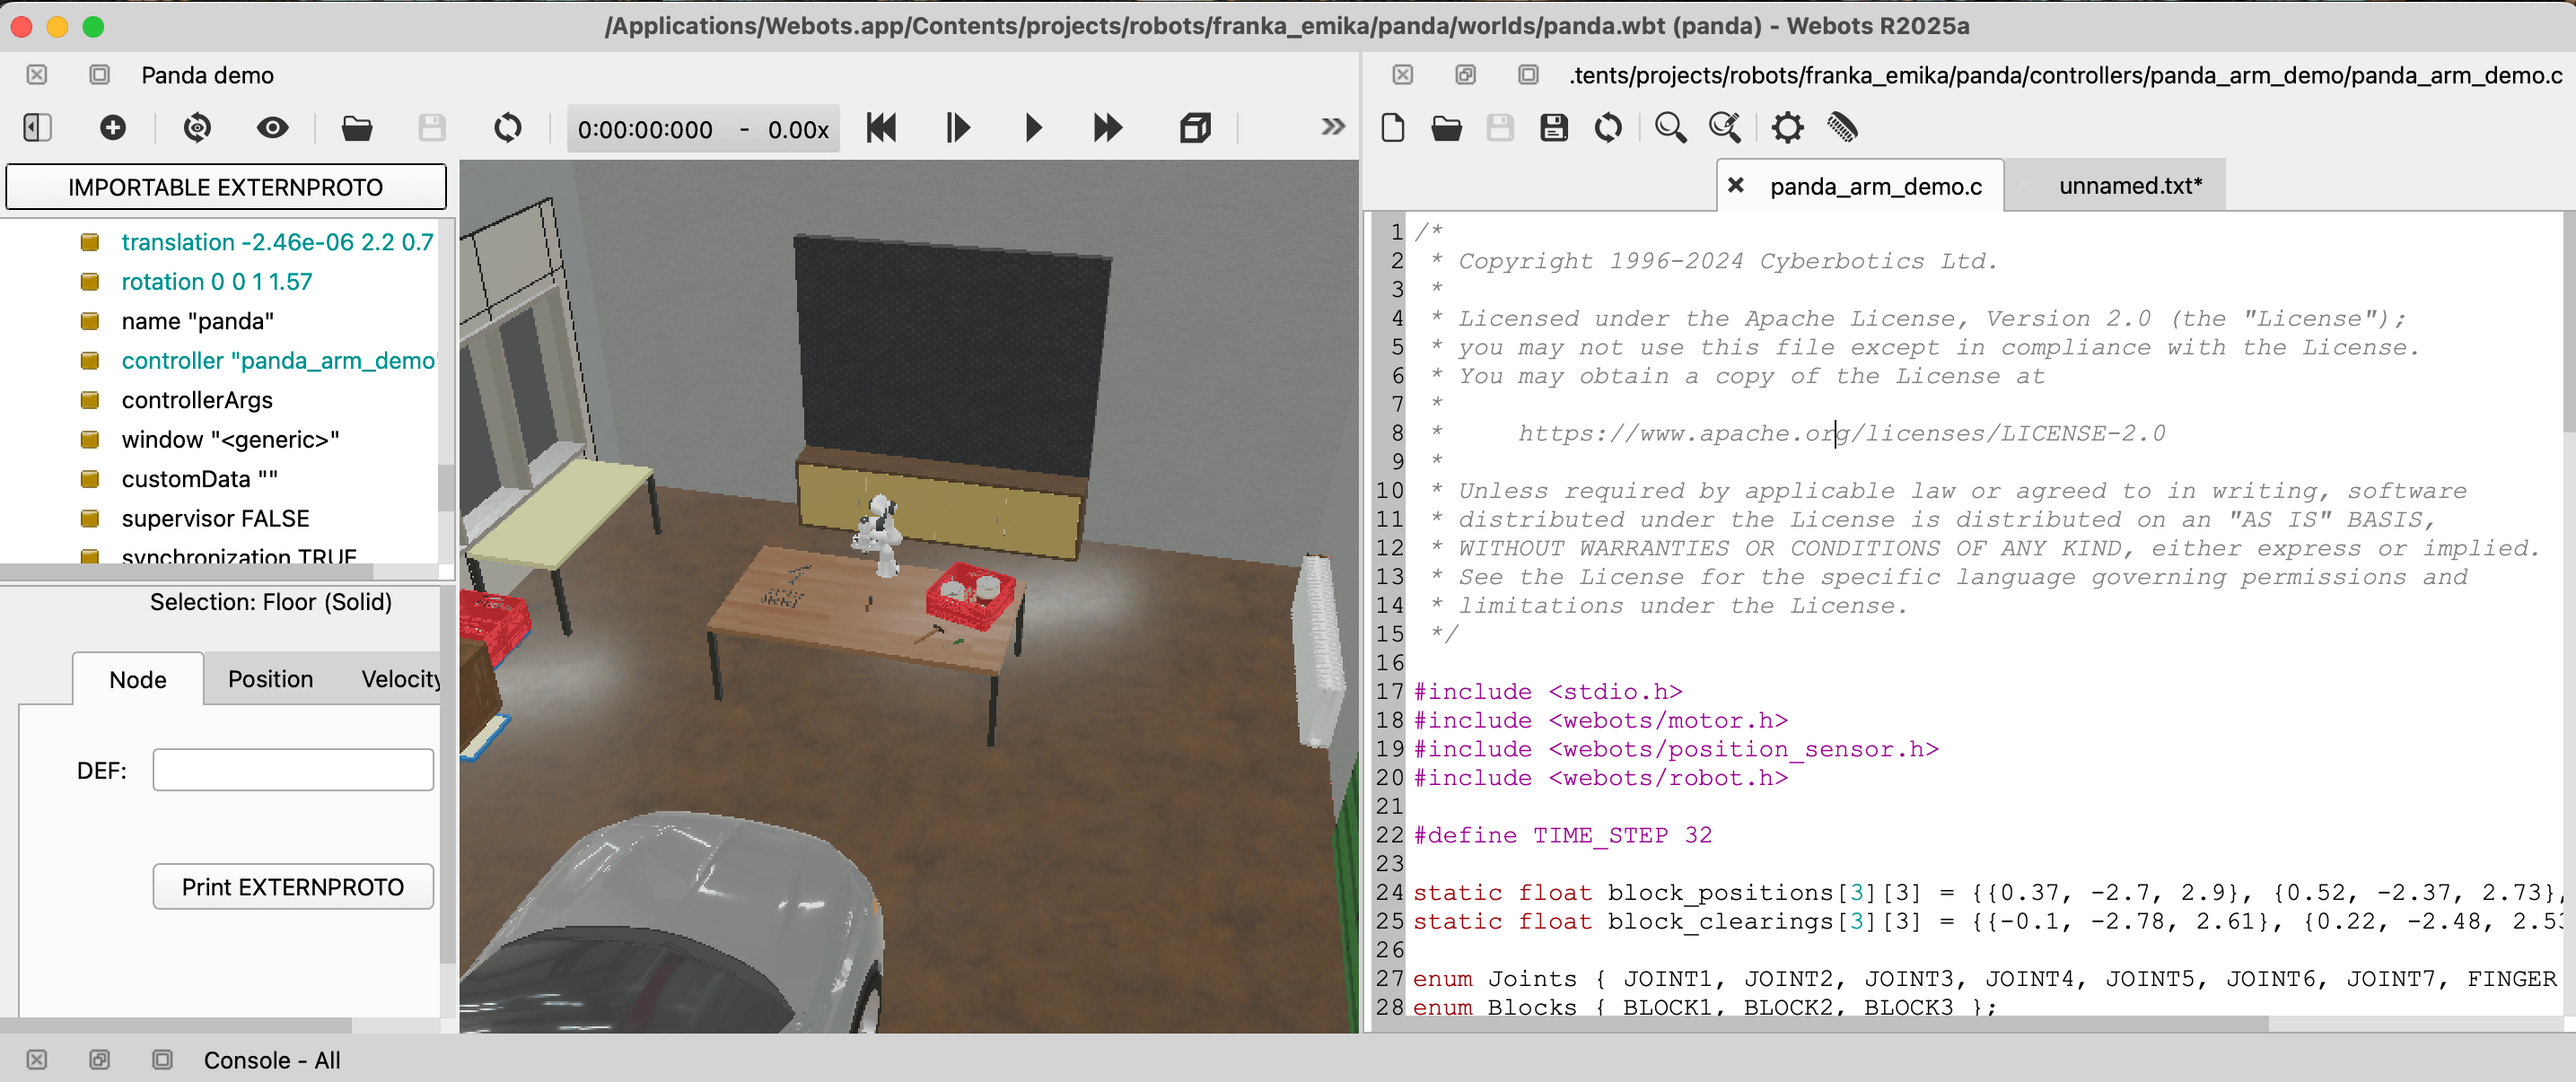Hide the scene tree side panel
Screen dimensions: 2576x1082
pyautogui.click(x=37, y=128)
